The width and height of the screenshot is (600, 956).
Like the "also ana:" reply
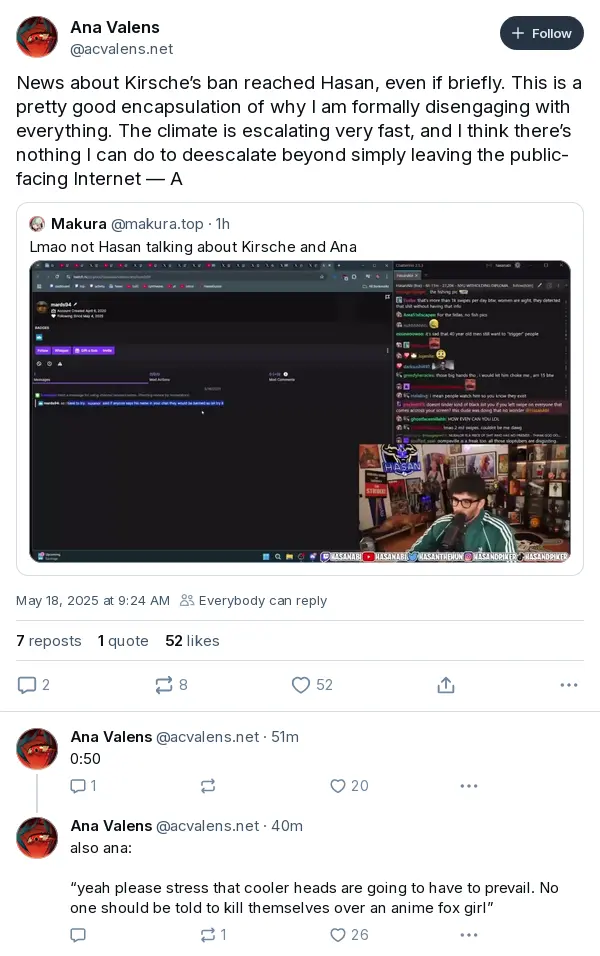(x=338, y=935)
